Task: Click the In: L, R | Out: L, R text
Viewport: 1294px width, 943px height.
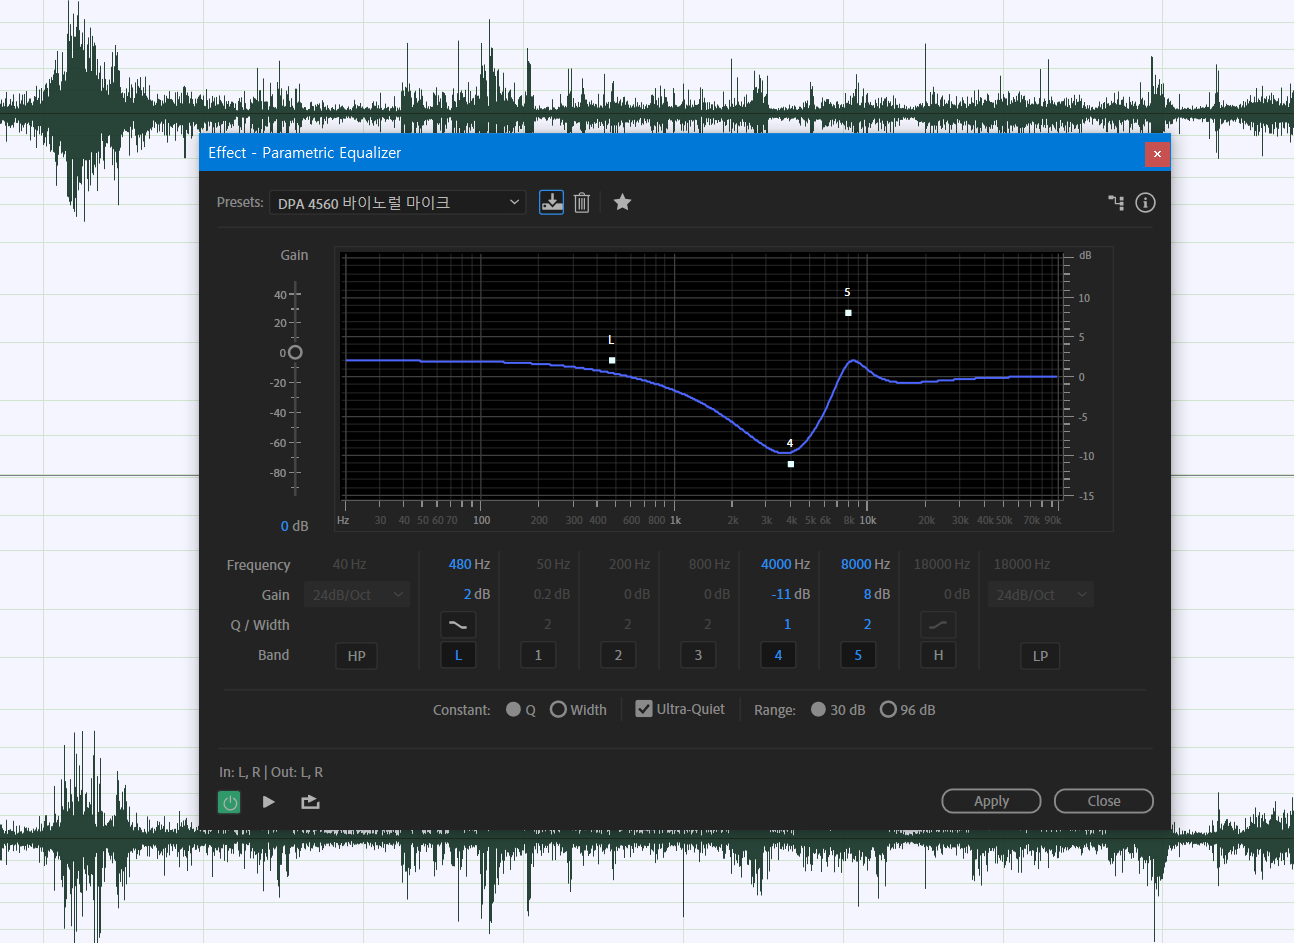Action: pos(271,772)
